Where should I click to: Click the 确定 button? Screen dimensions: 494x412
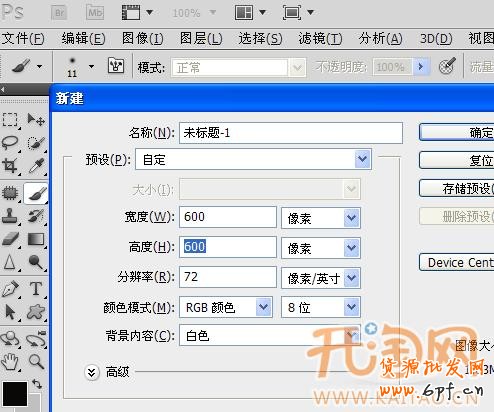point(457,133)
